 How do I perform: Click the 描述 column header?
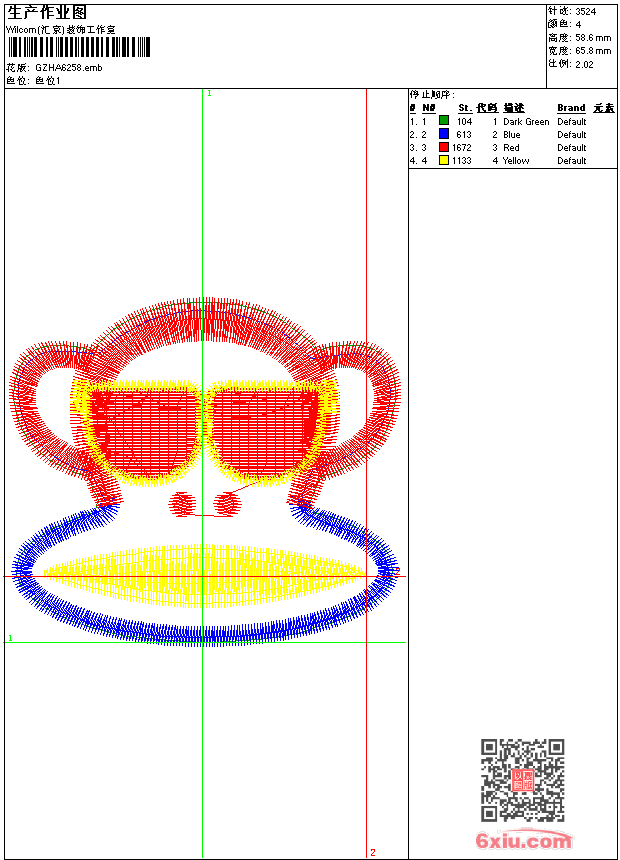514,108
